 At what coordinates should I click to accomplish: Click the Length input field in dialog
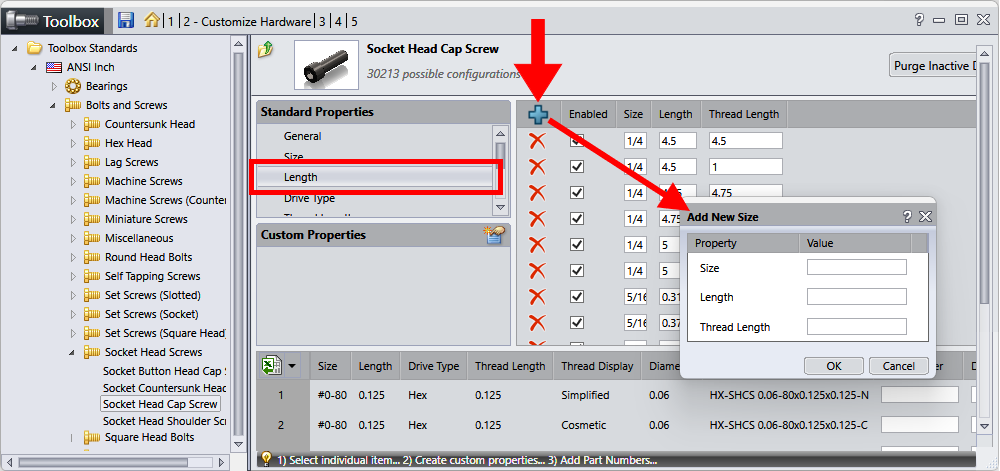point(857,296)
